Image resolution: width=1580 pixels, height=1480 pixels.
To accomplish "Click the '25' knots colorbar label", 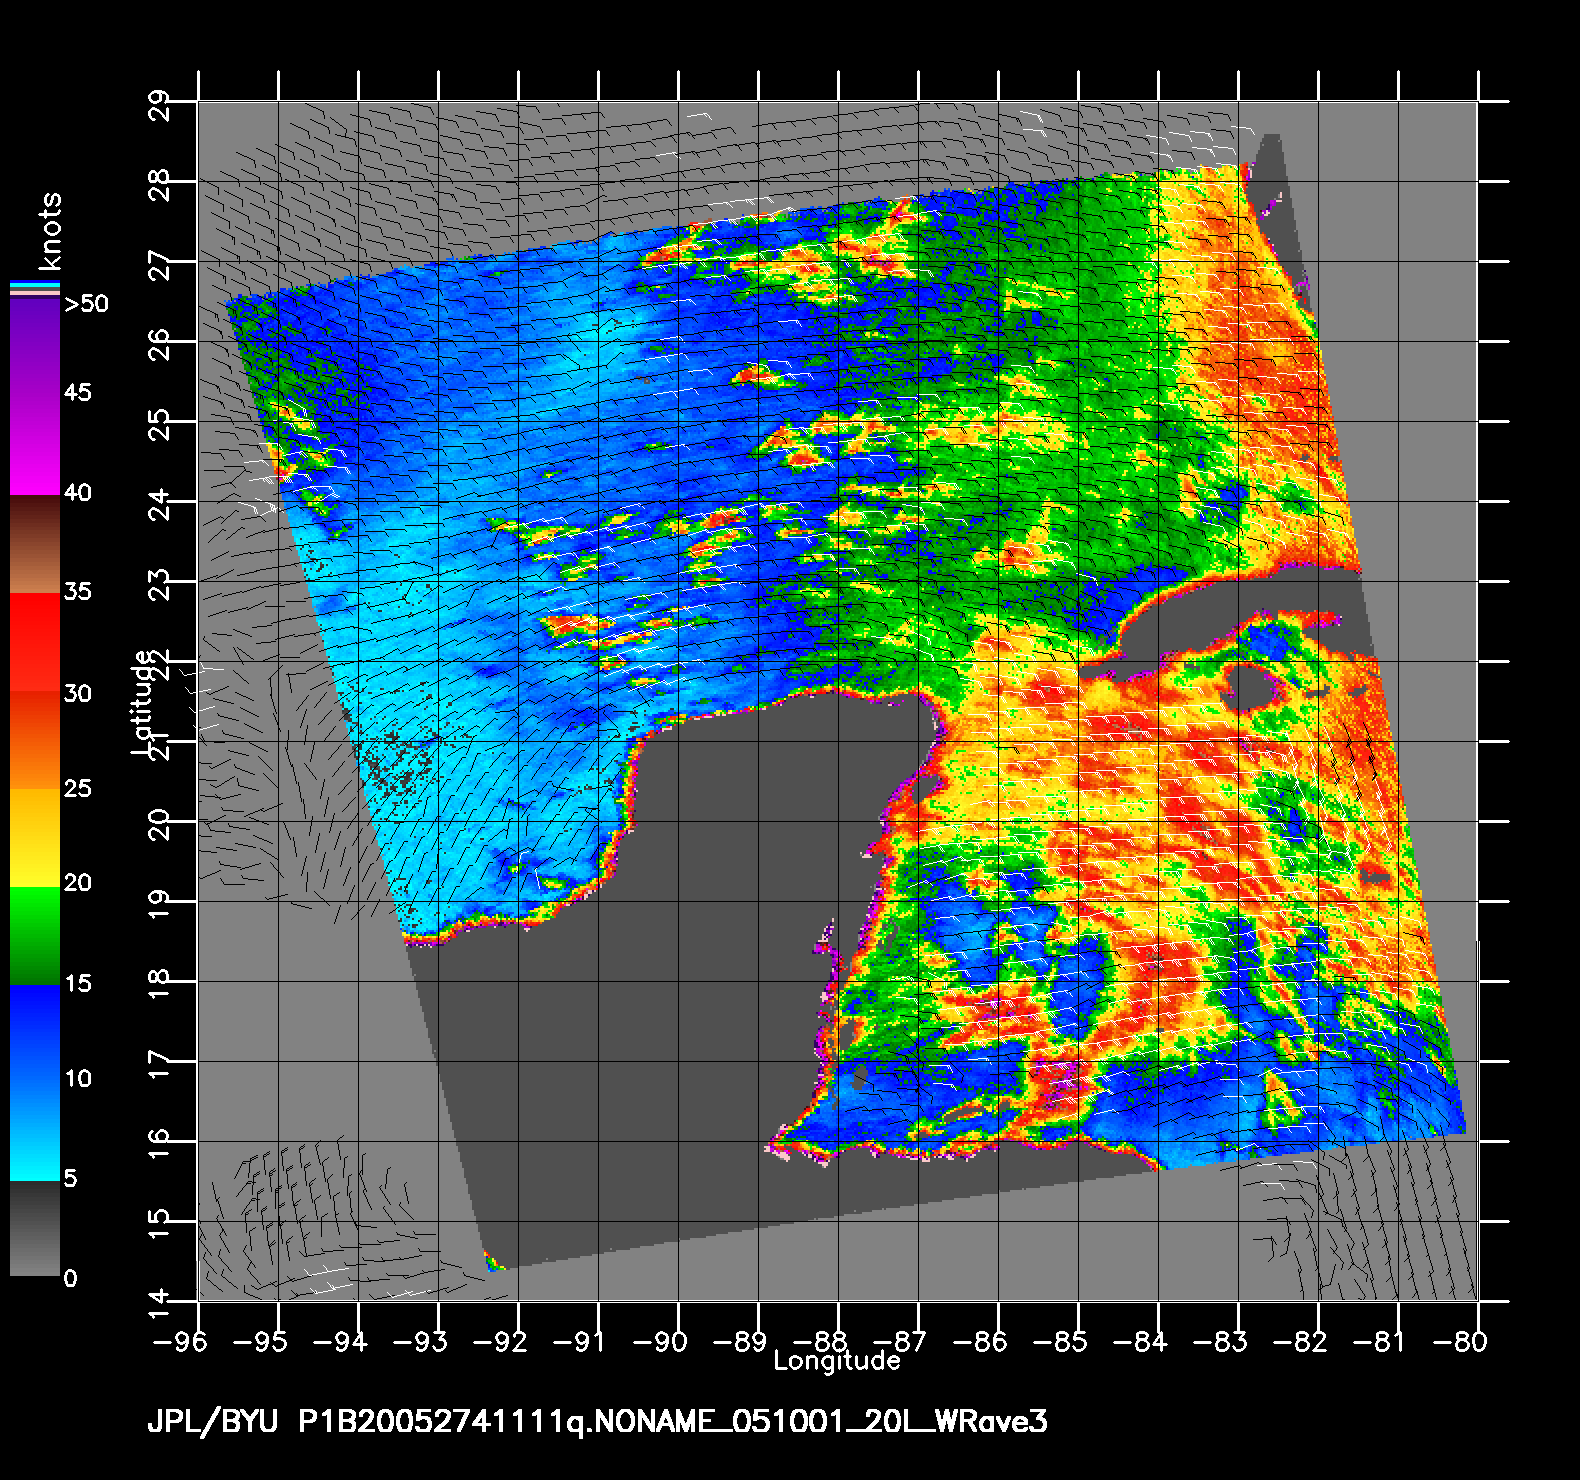I will click(x=77, y=789).
